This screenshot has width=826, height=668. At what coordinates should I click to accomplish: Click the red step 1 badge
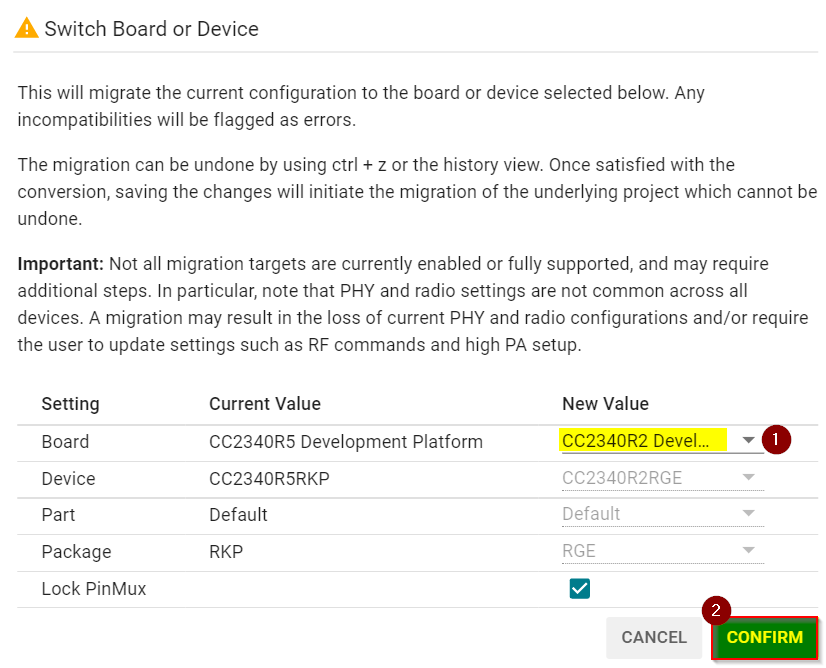point(776,440)
